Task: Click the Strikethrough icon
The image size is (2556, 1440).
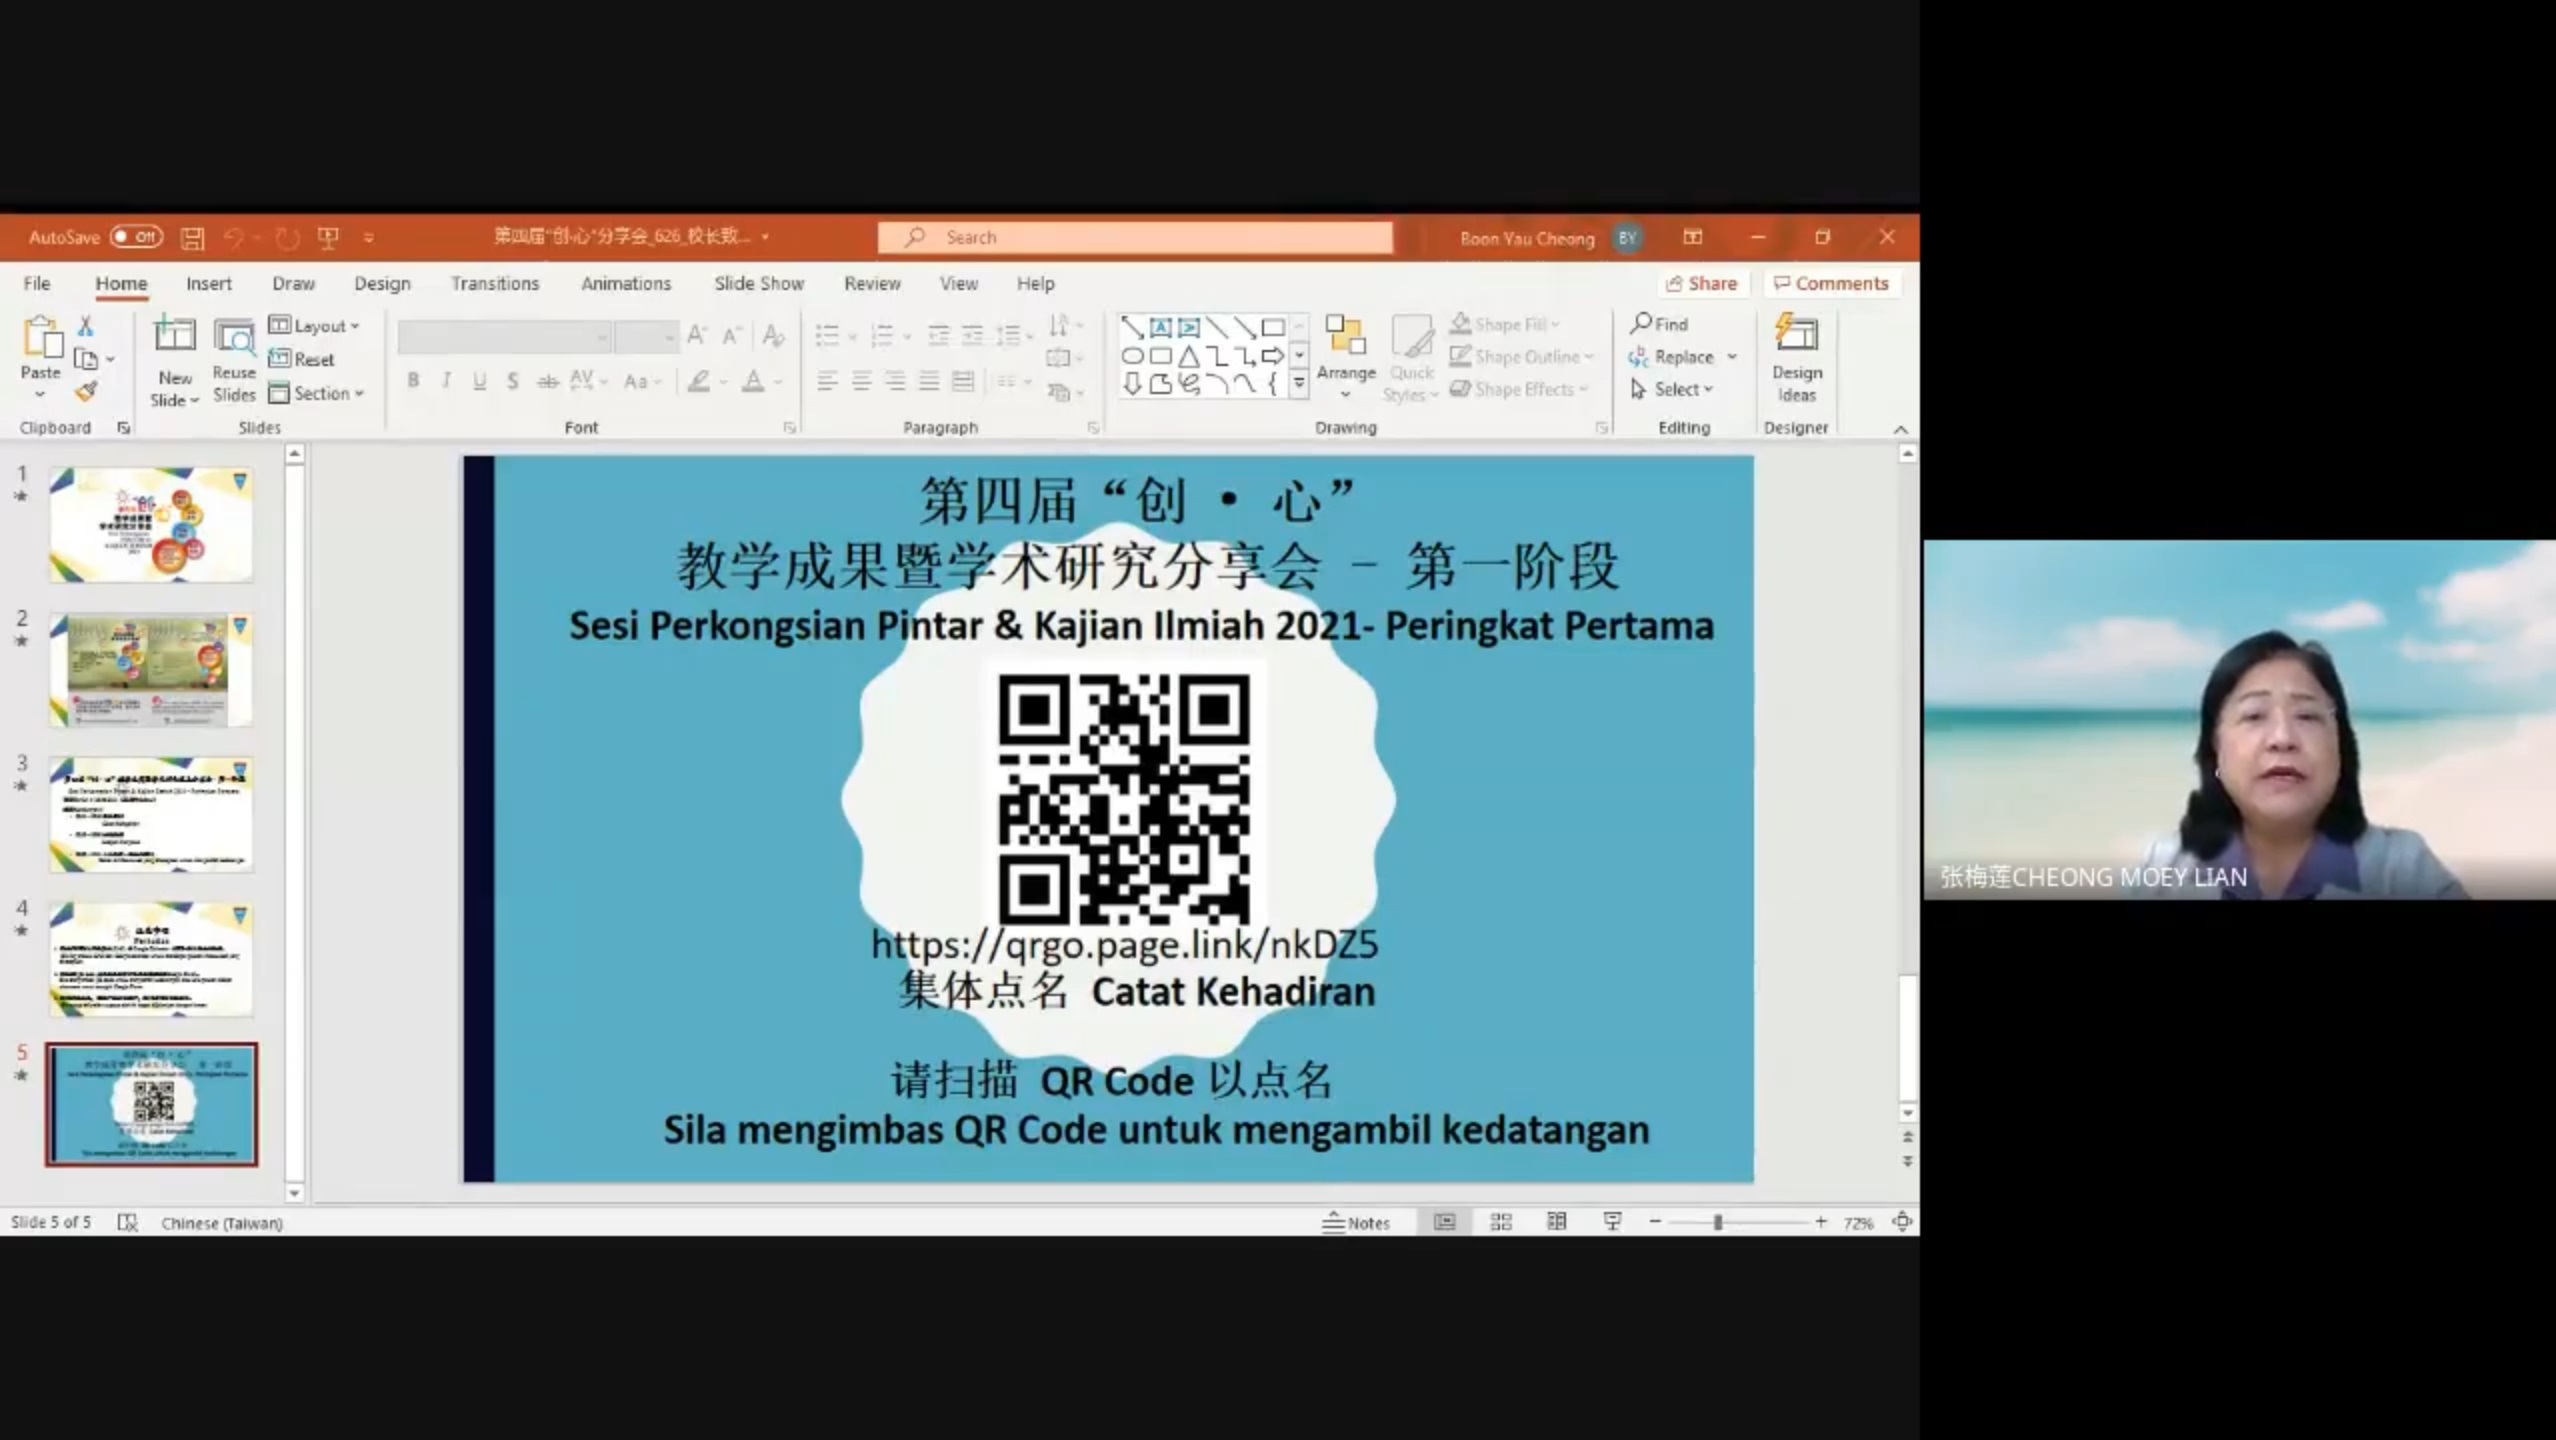Action: coord(547,381)
